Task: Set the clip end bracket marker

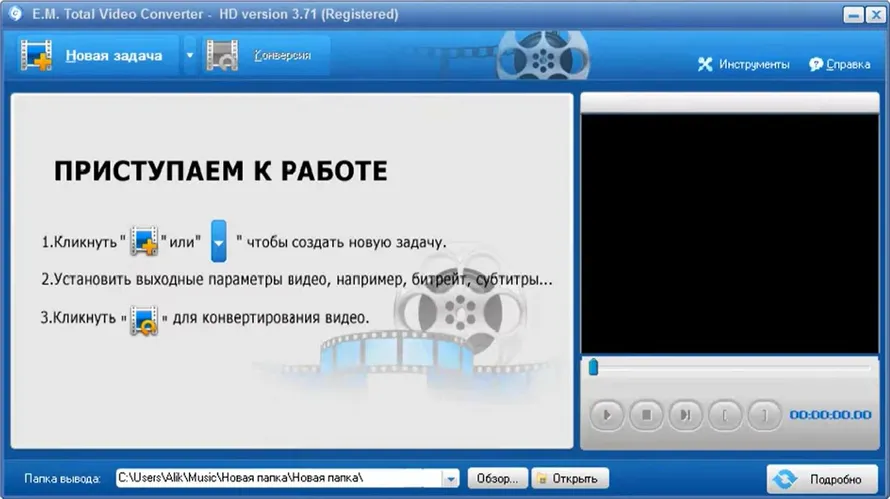Action: [x=764, y=415]
